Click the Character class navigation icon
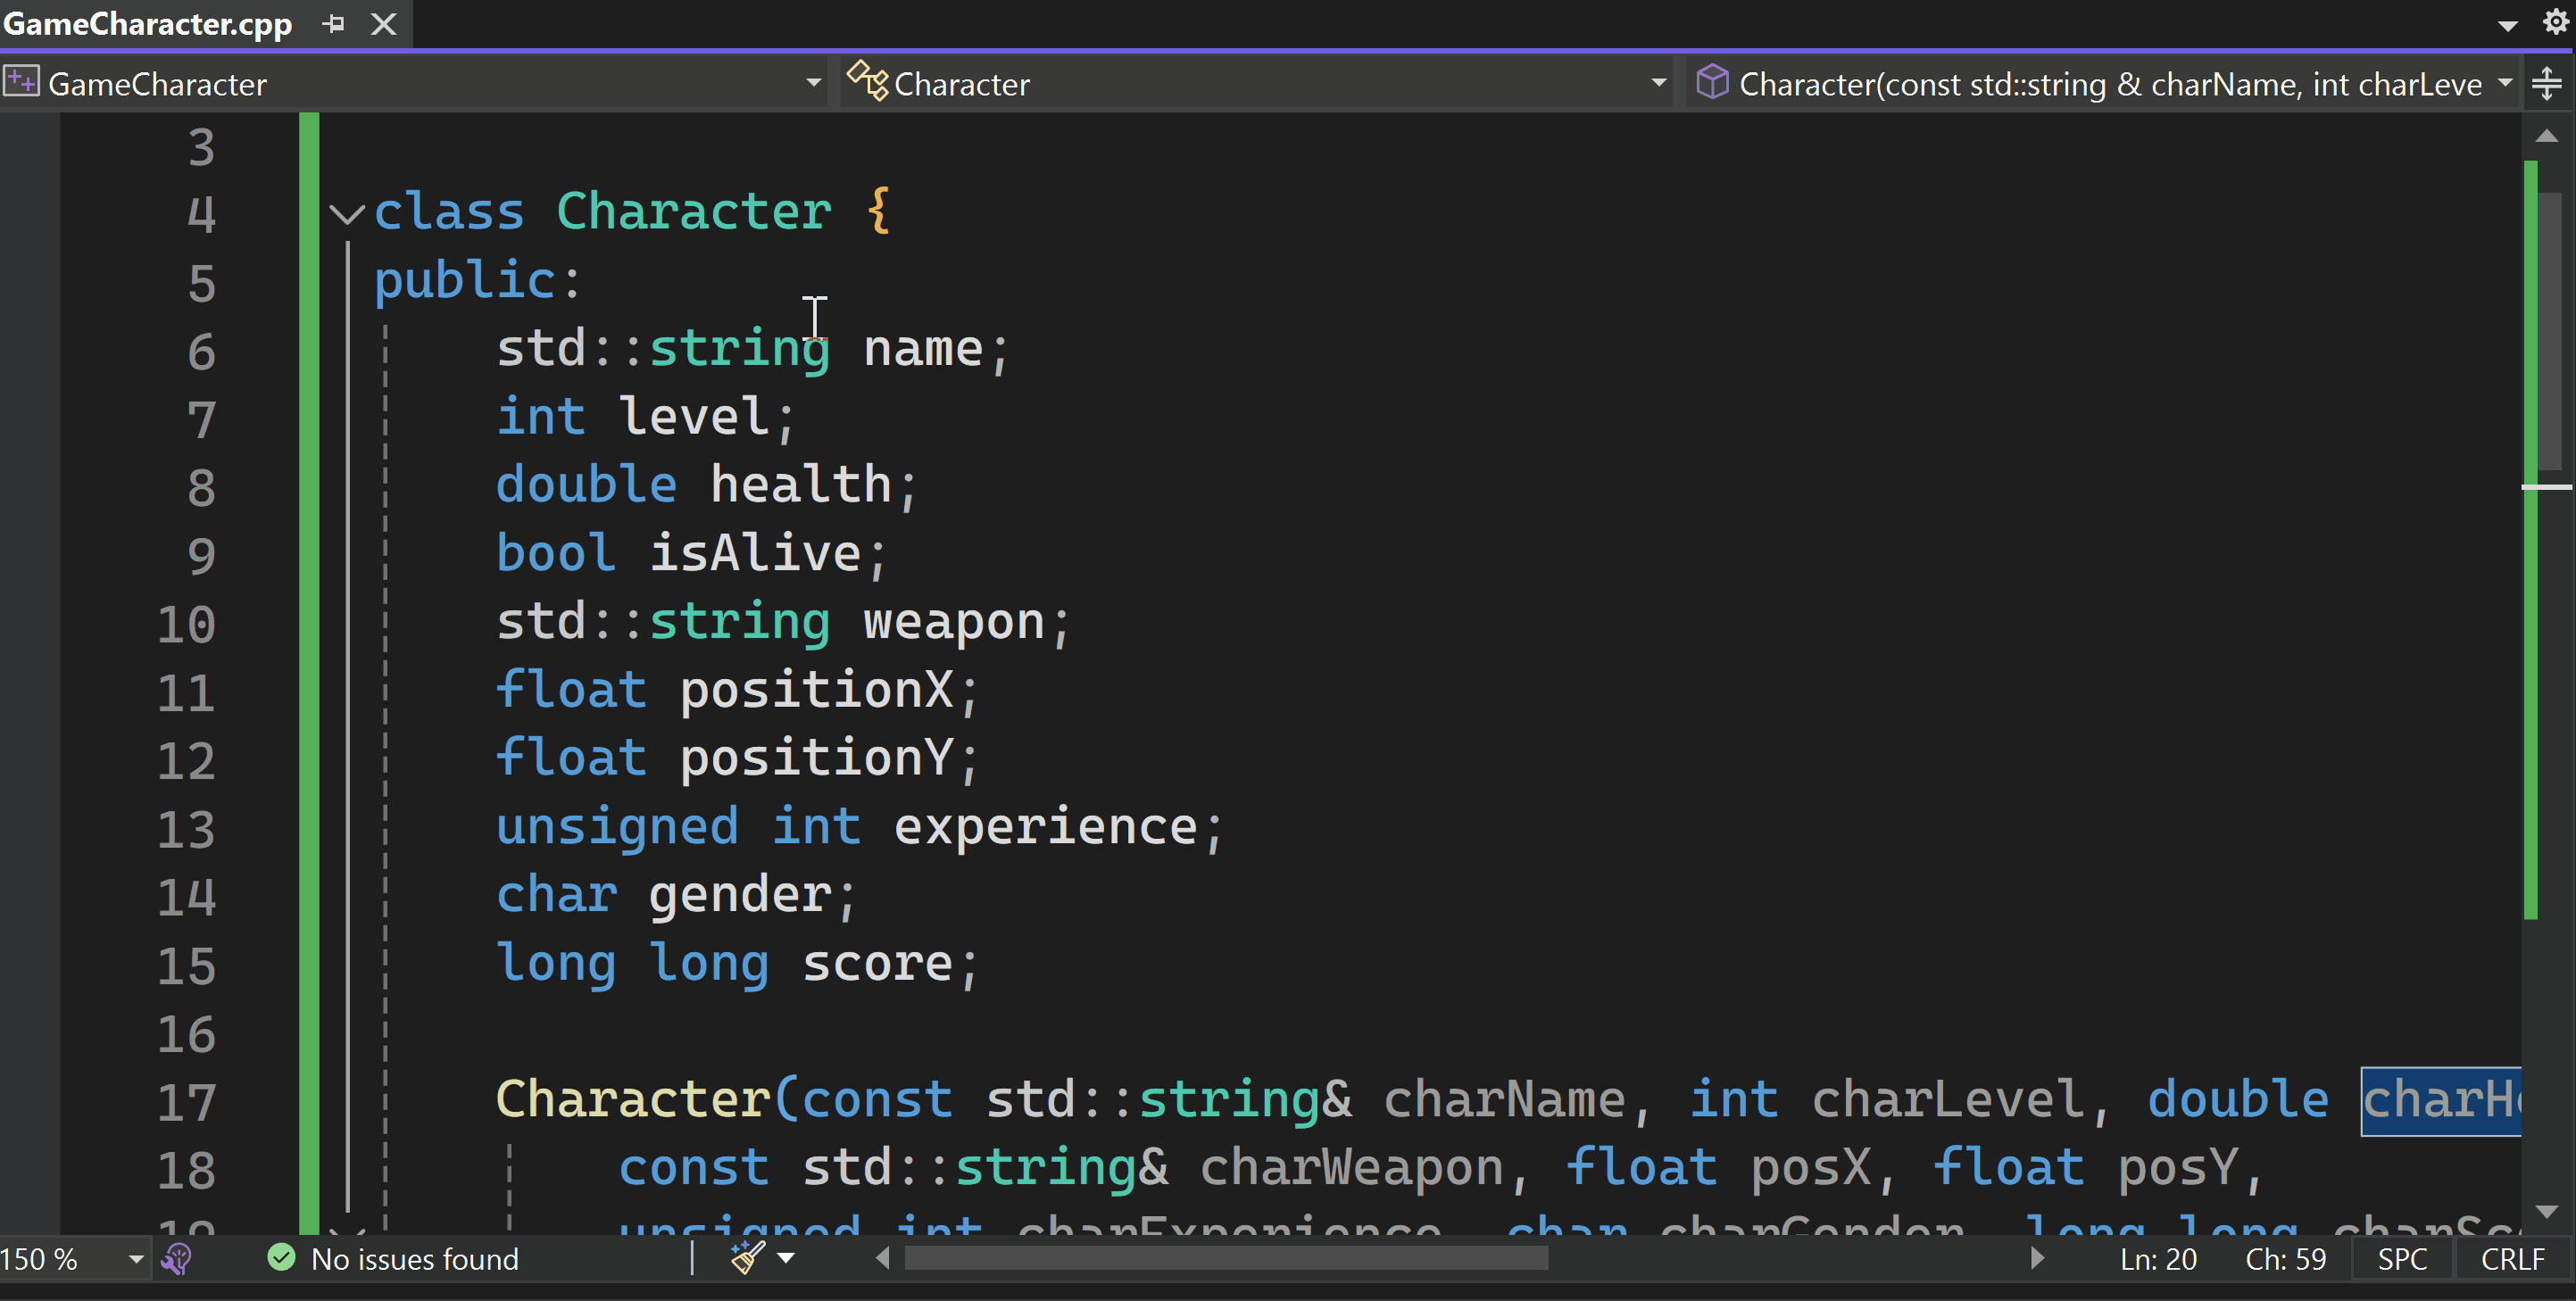 pyautogui.click(x=867, y=82)
